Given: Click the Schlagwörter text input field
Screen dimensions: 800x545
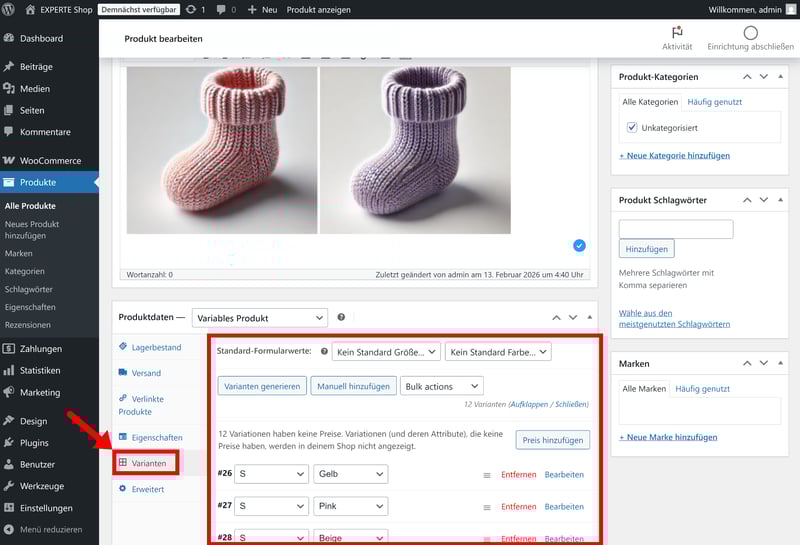Looking at the screenshot, I should (676, 229).
